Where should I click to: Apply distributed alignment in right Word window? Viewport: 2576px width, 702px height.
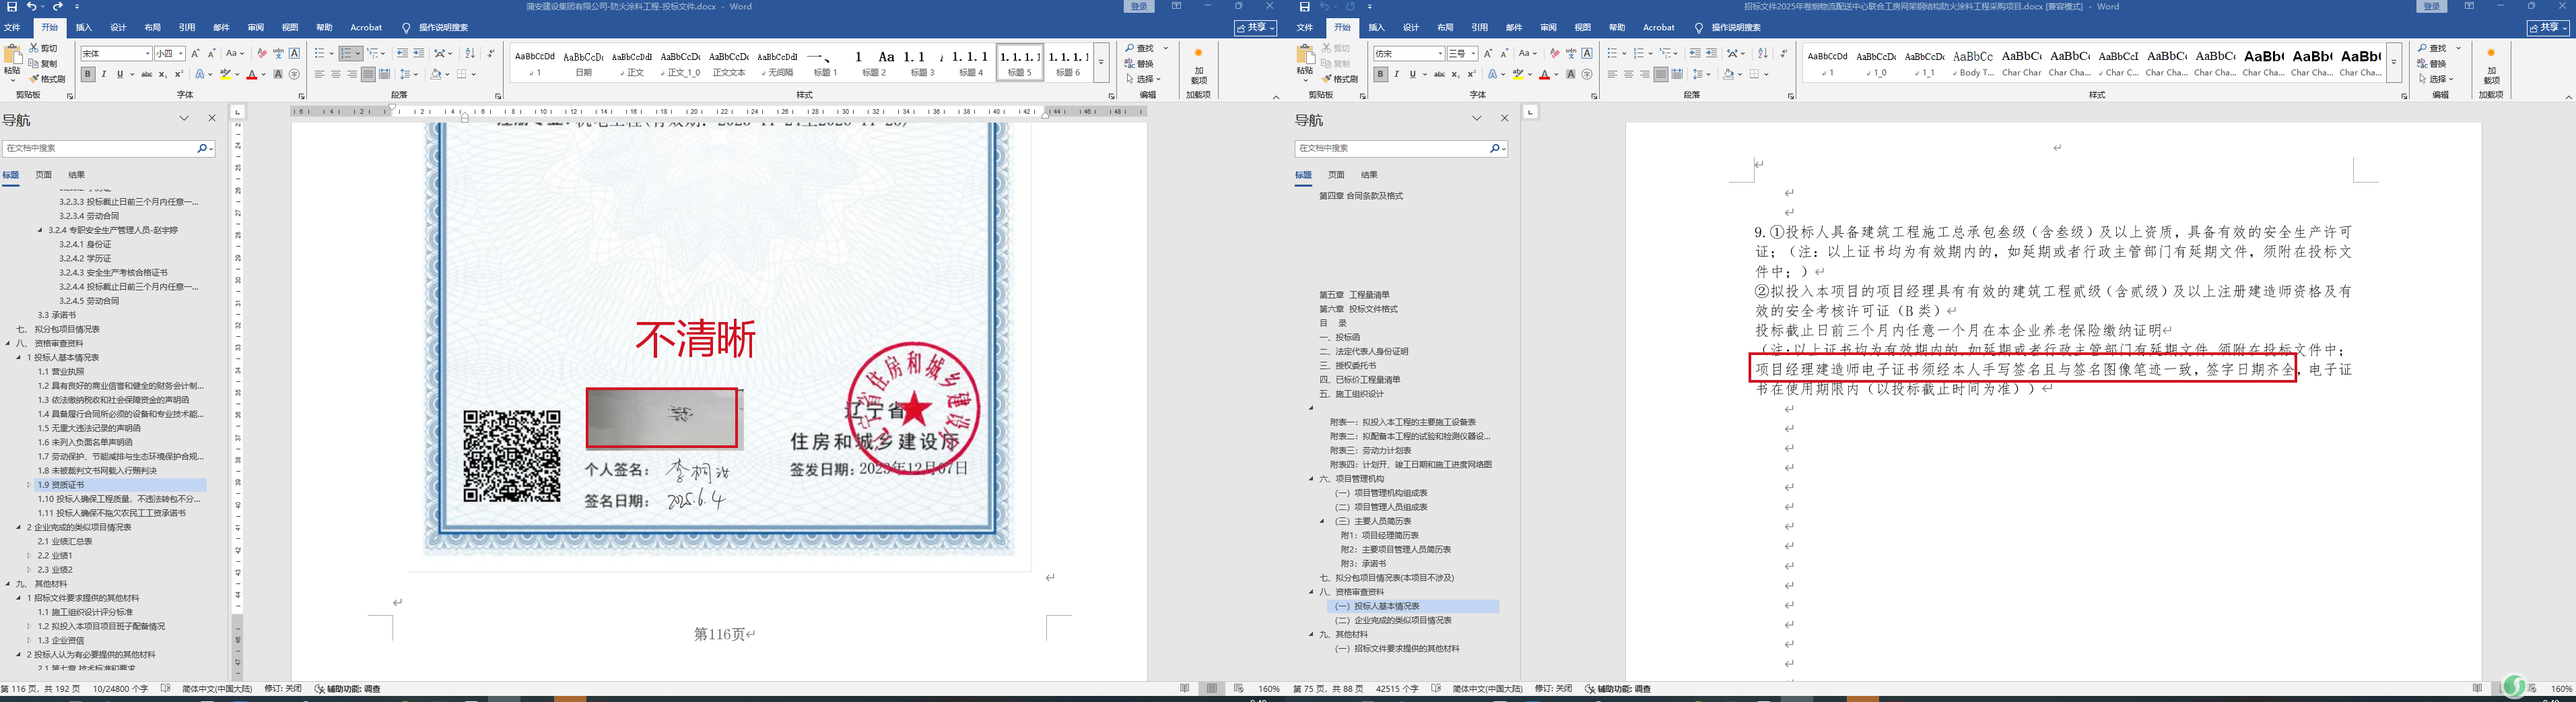(x=1677, y=74)
